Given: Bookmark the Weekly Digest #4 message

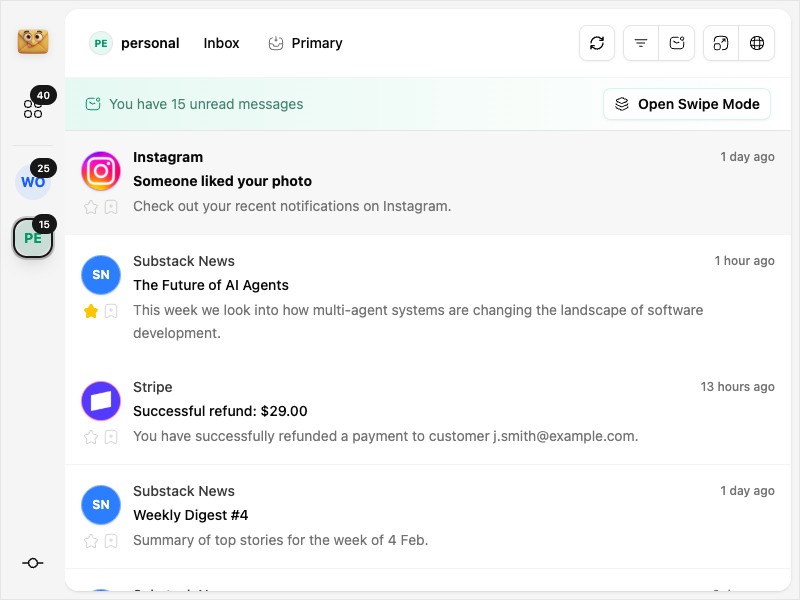Looking at the screenshot, I should coord(111,541).
